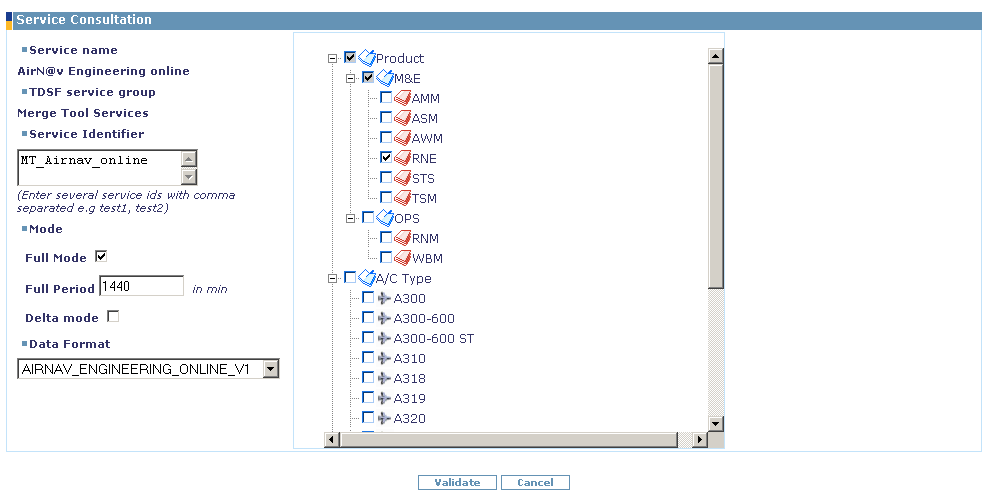The width and height of the screenshot is (990, 502).
Task: Check the AWM checkbox
Action: point(386,138)
